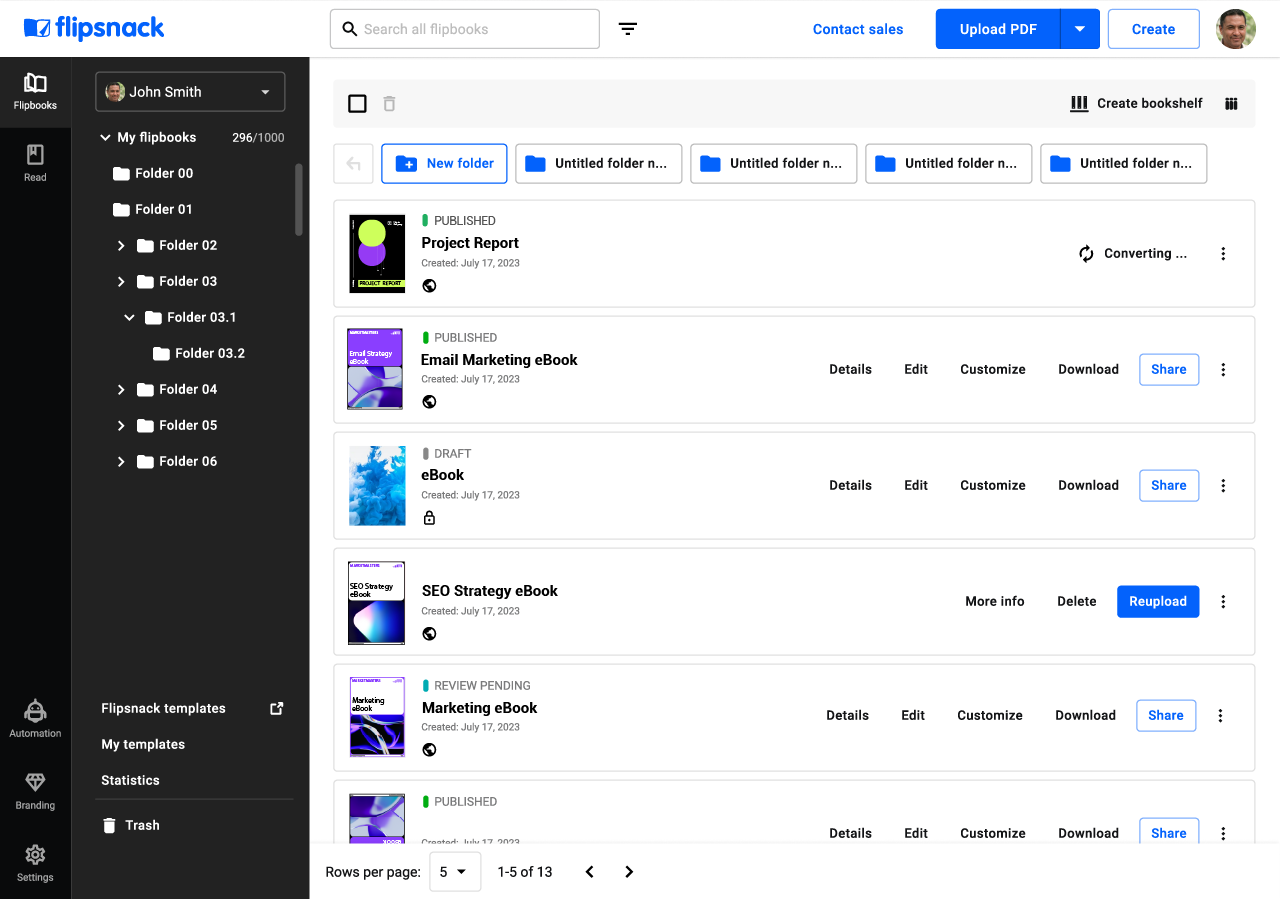Screen dimensions: 1280x899
Task: Tick the select all flipbooks checkbox
Action: point(357,104)
